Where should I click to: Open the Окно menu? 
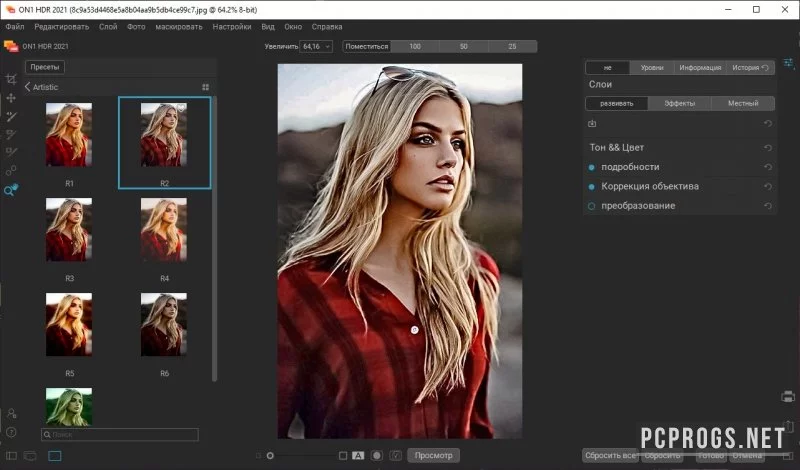click(x=293, y=27)
